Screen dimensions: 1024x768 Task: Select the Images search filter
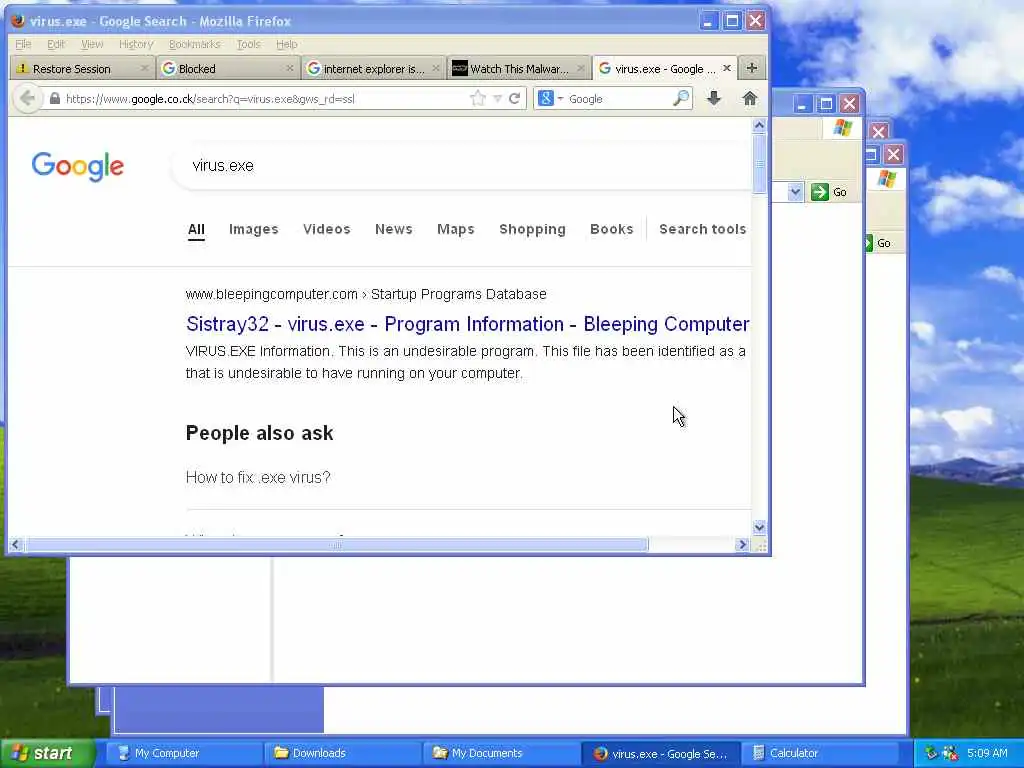pos(253,229)
